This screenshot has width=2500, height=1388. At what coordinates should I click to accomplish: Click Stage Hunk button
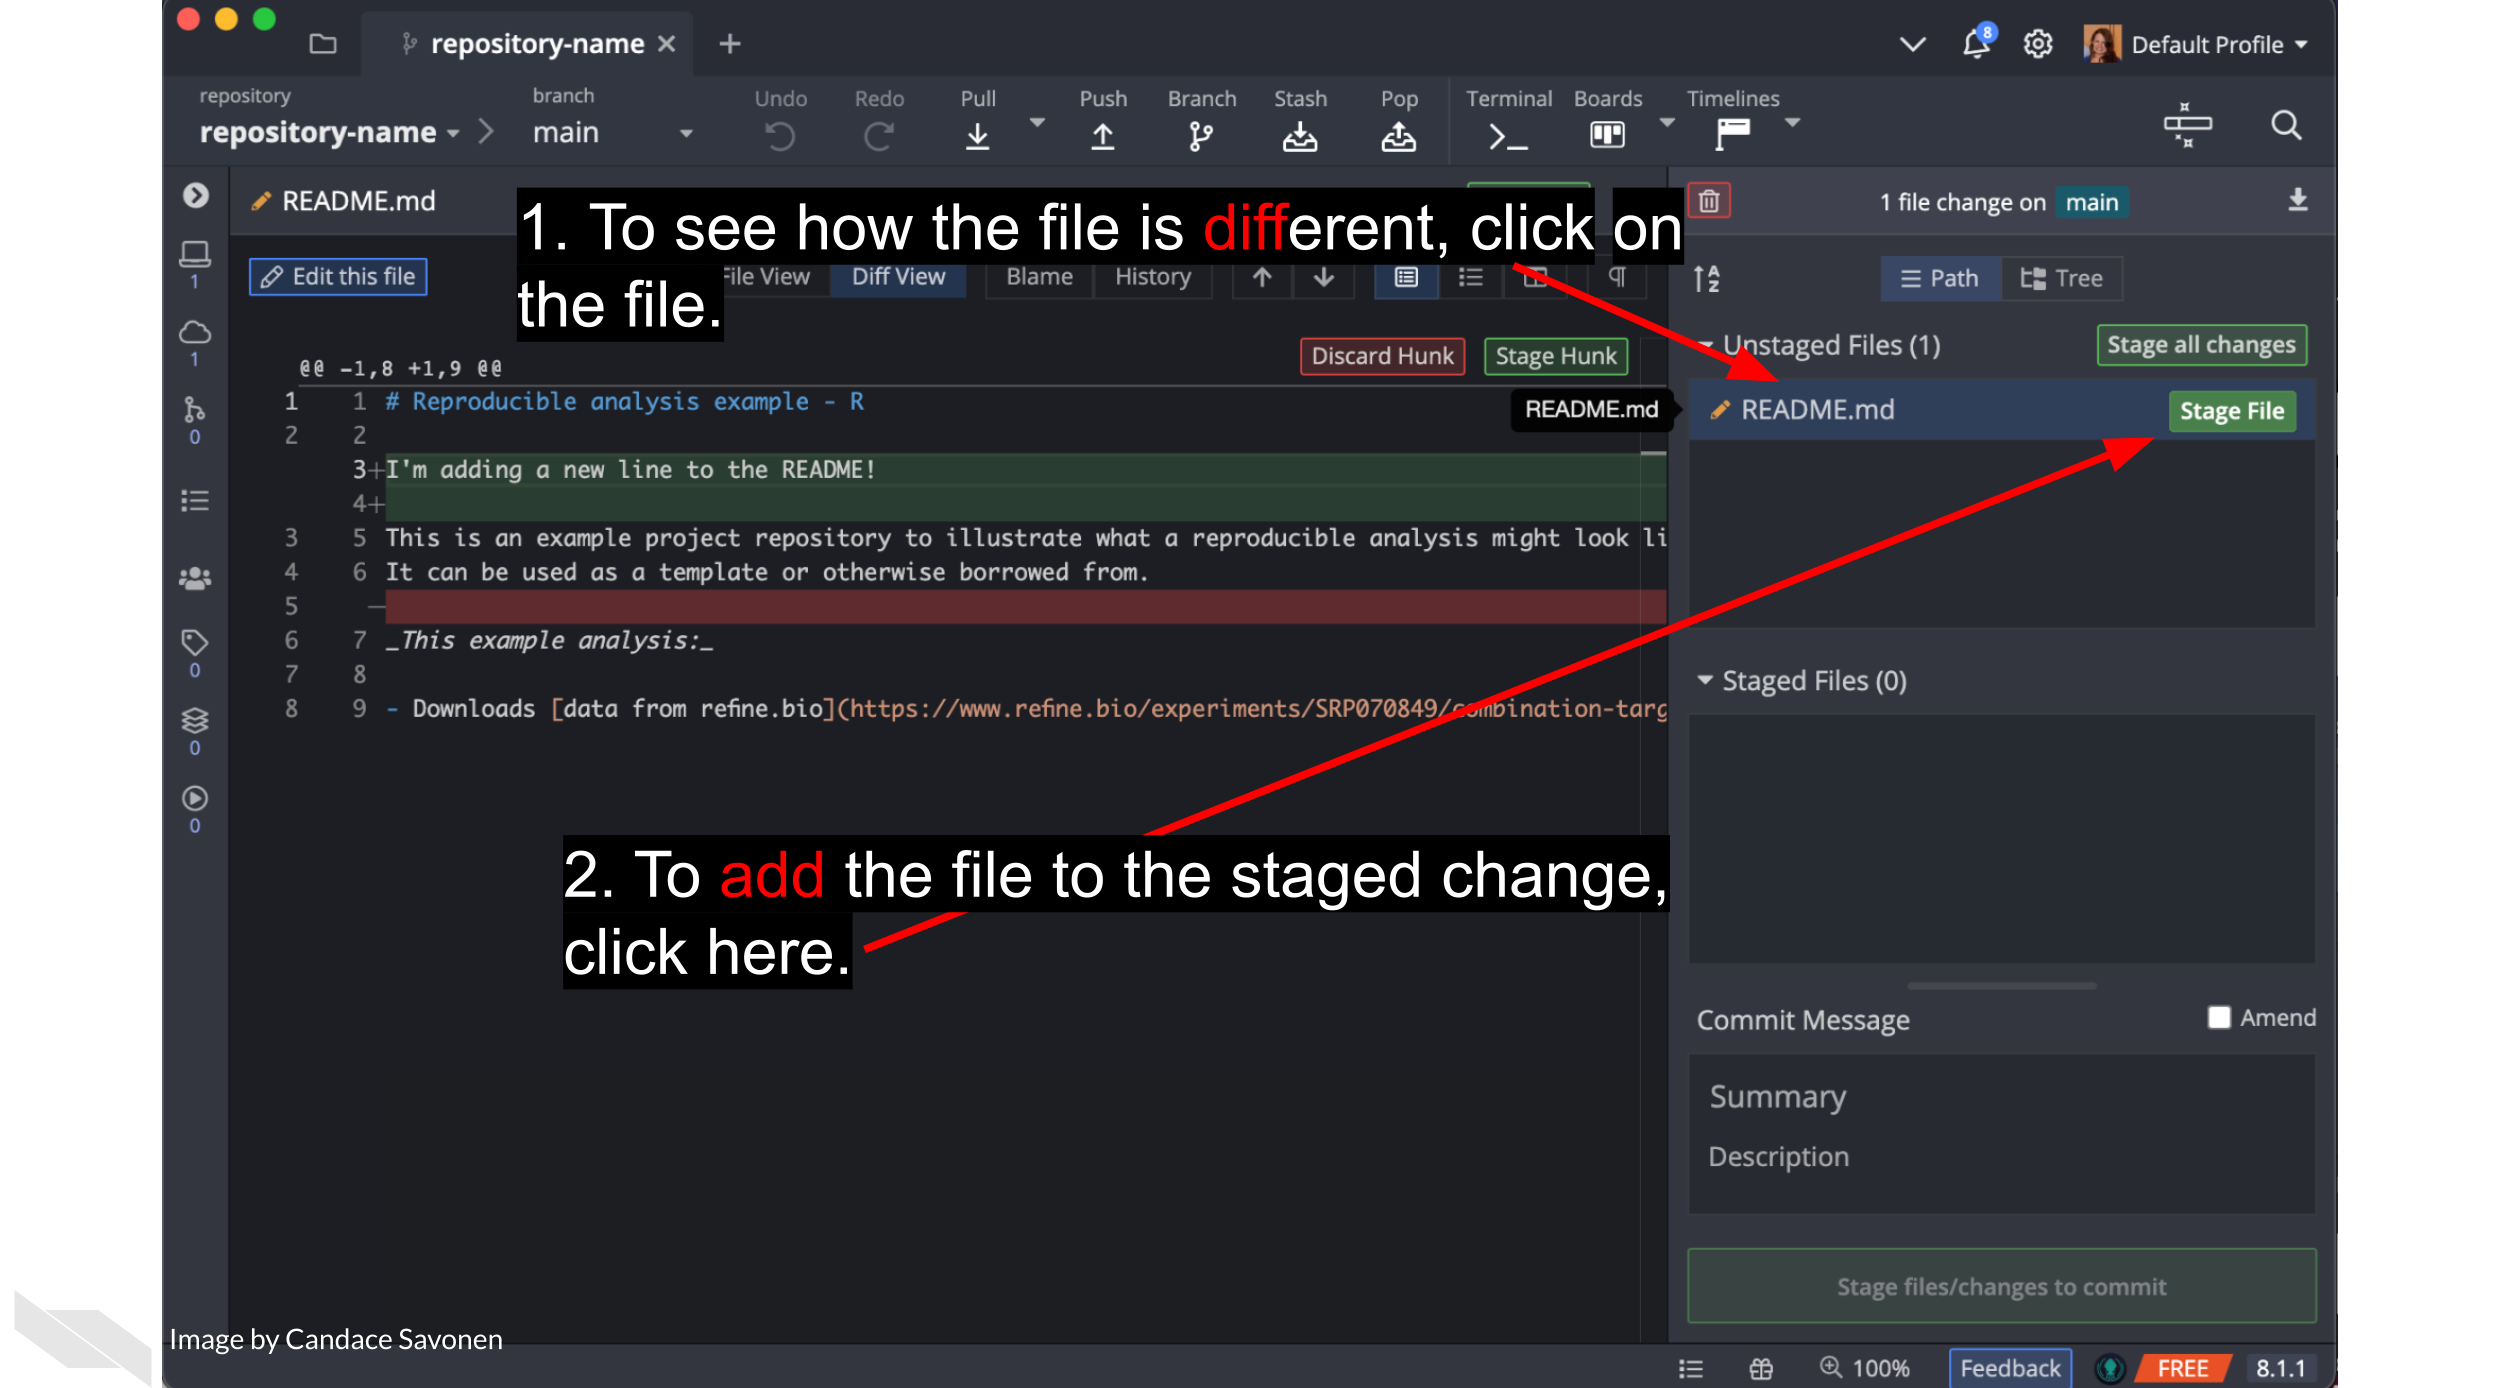(x=1555, y=356)
